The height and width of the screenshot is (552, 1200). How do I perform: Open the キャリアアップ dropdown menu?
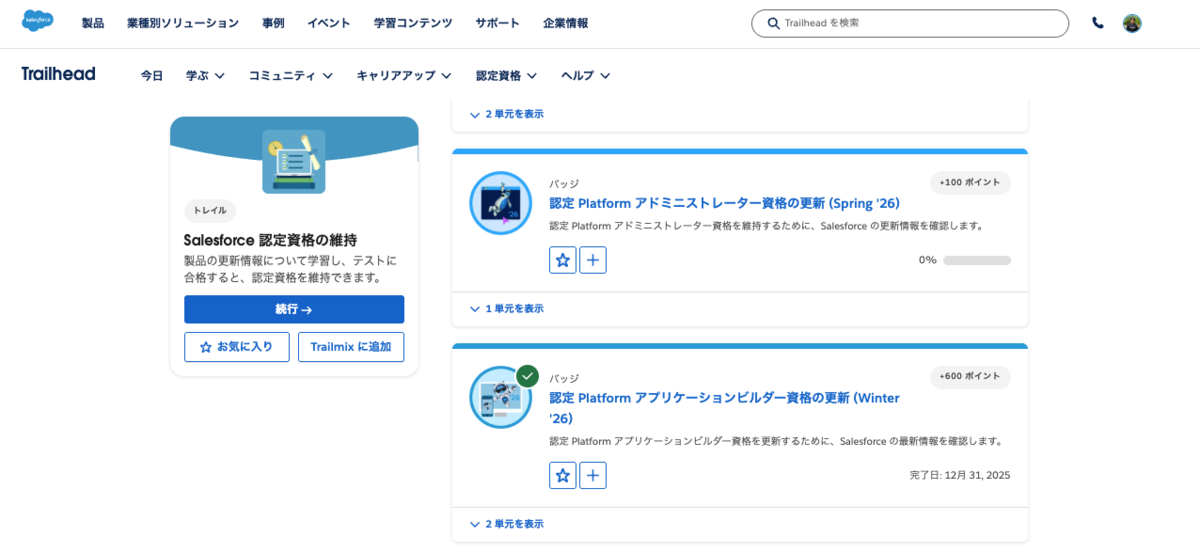point(404,75)
